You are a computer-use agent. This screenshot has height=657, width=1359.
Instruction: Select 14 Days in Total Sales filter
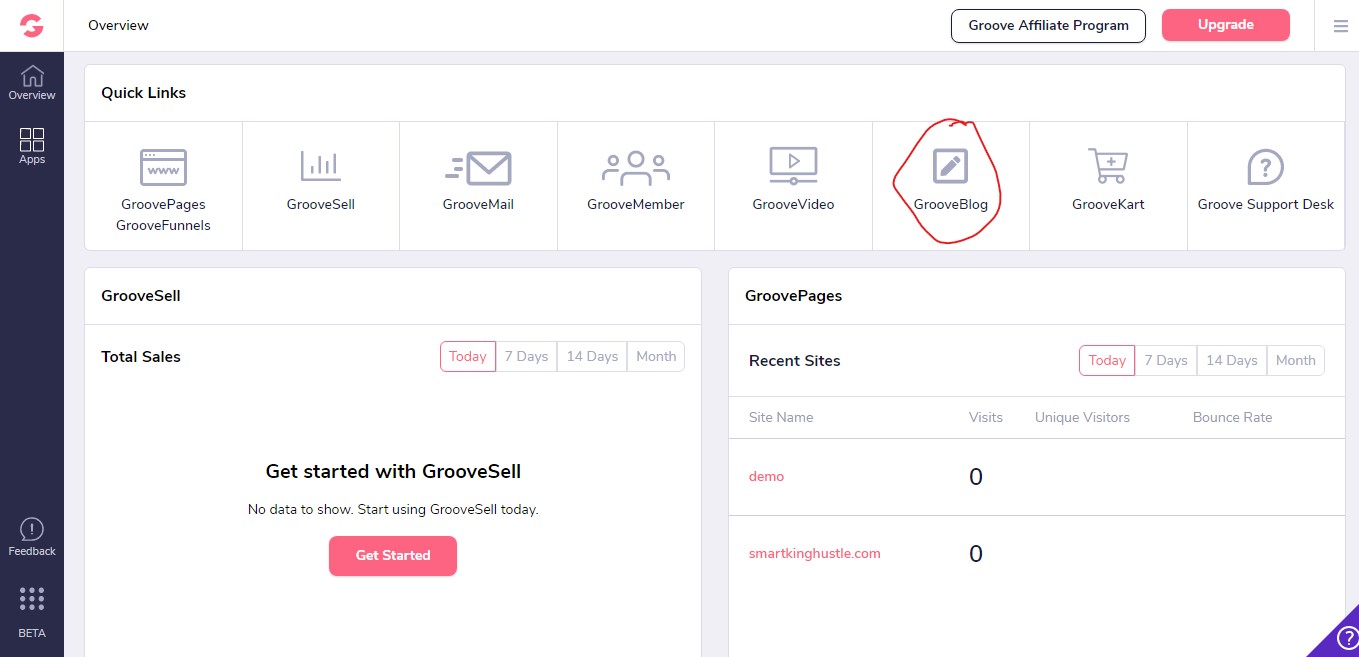pos(592,357)
